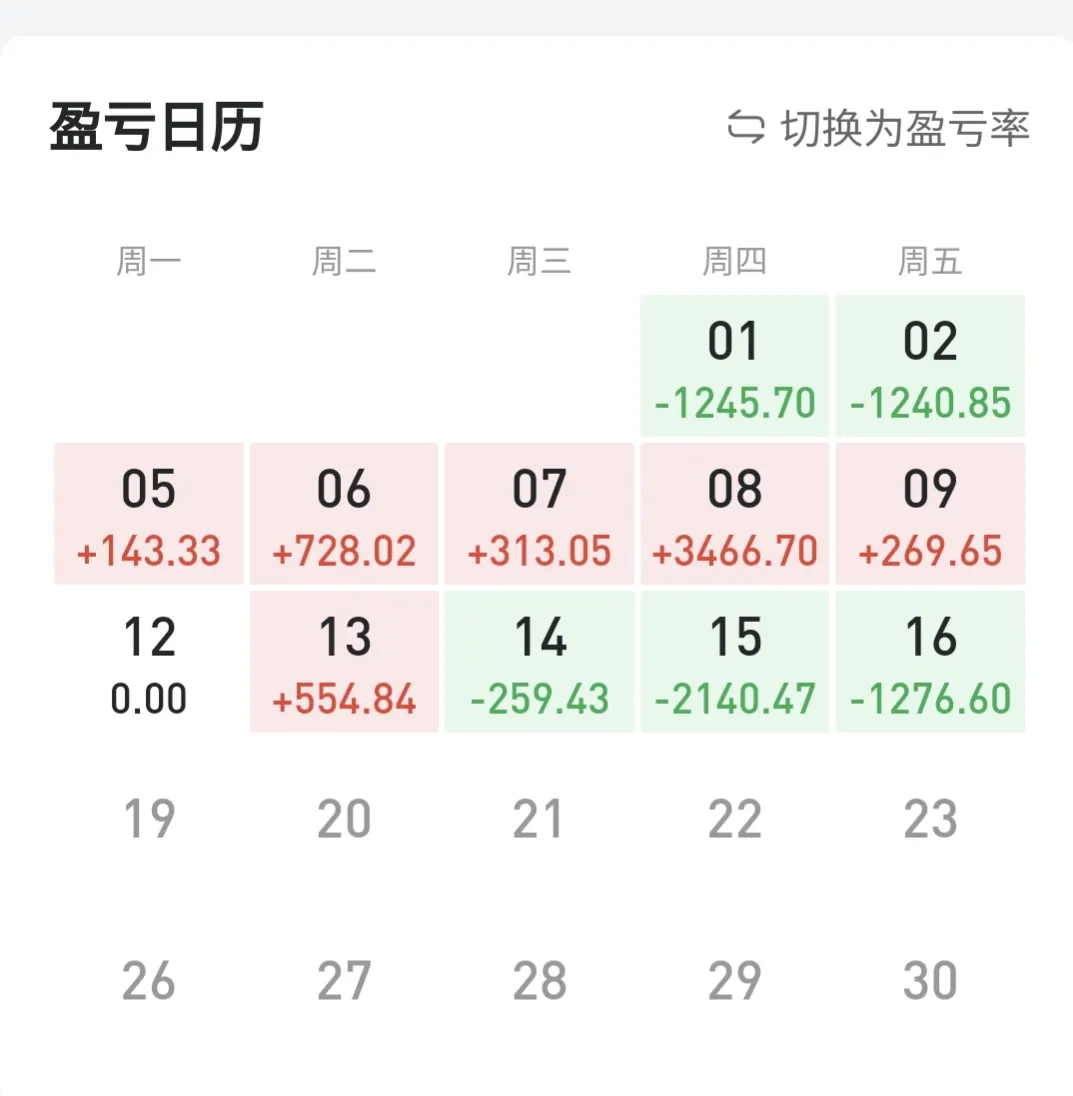Screen dimensions: 1073x1096
Task: Click the swap arrows icon
Action: [746, 128]
